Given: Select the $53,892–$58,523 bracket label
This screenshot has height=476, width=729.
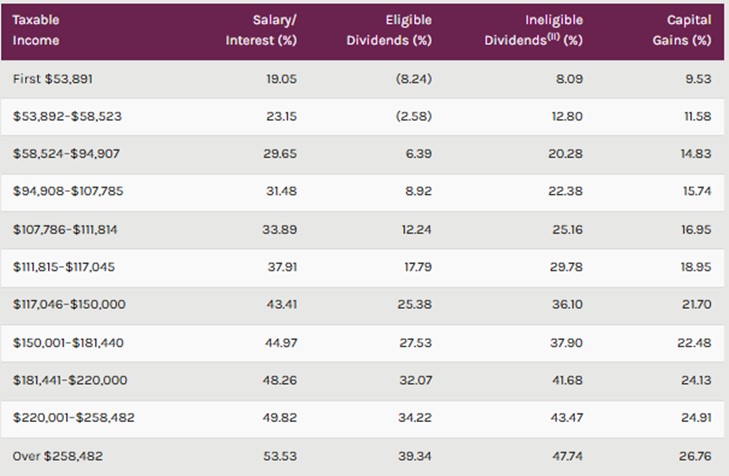Looking at the screenshot, I should 67,117.
